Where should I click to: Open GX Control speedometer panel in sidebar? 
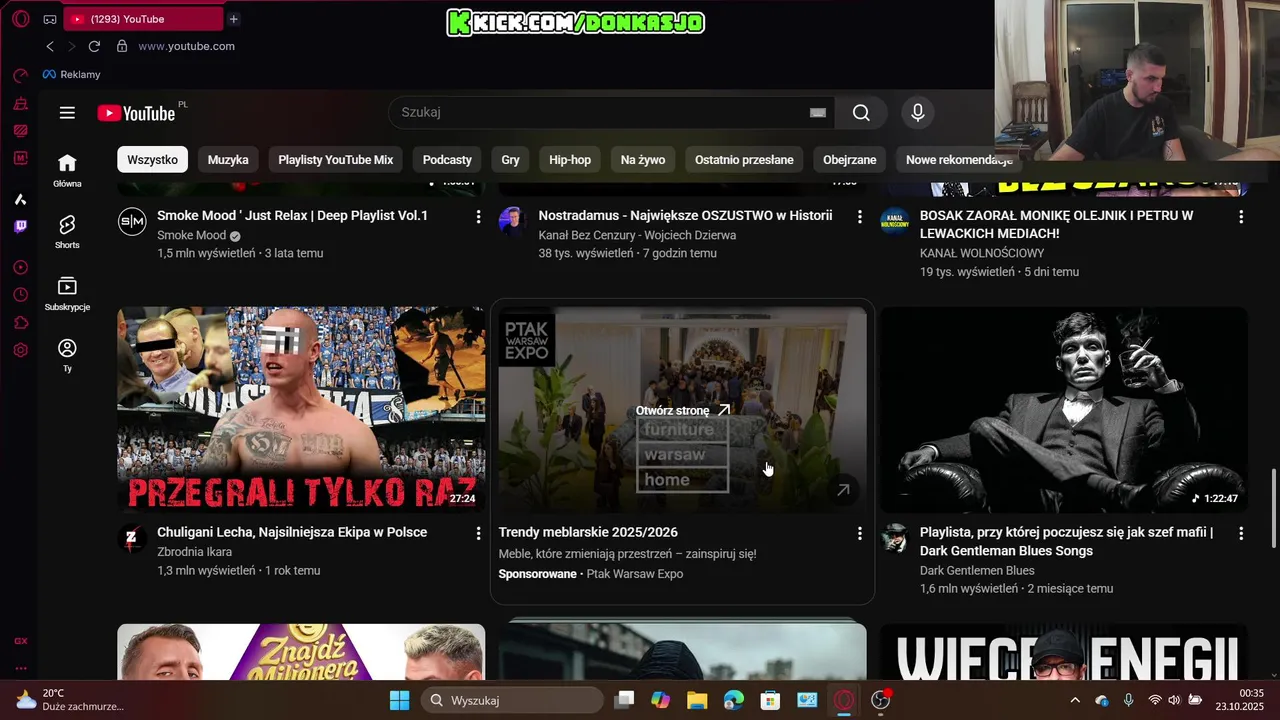[x=20, y=76]
